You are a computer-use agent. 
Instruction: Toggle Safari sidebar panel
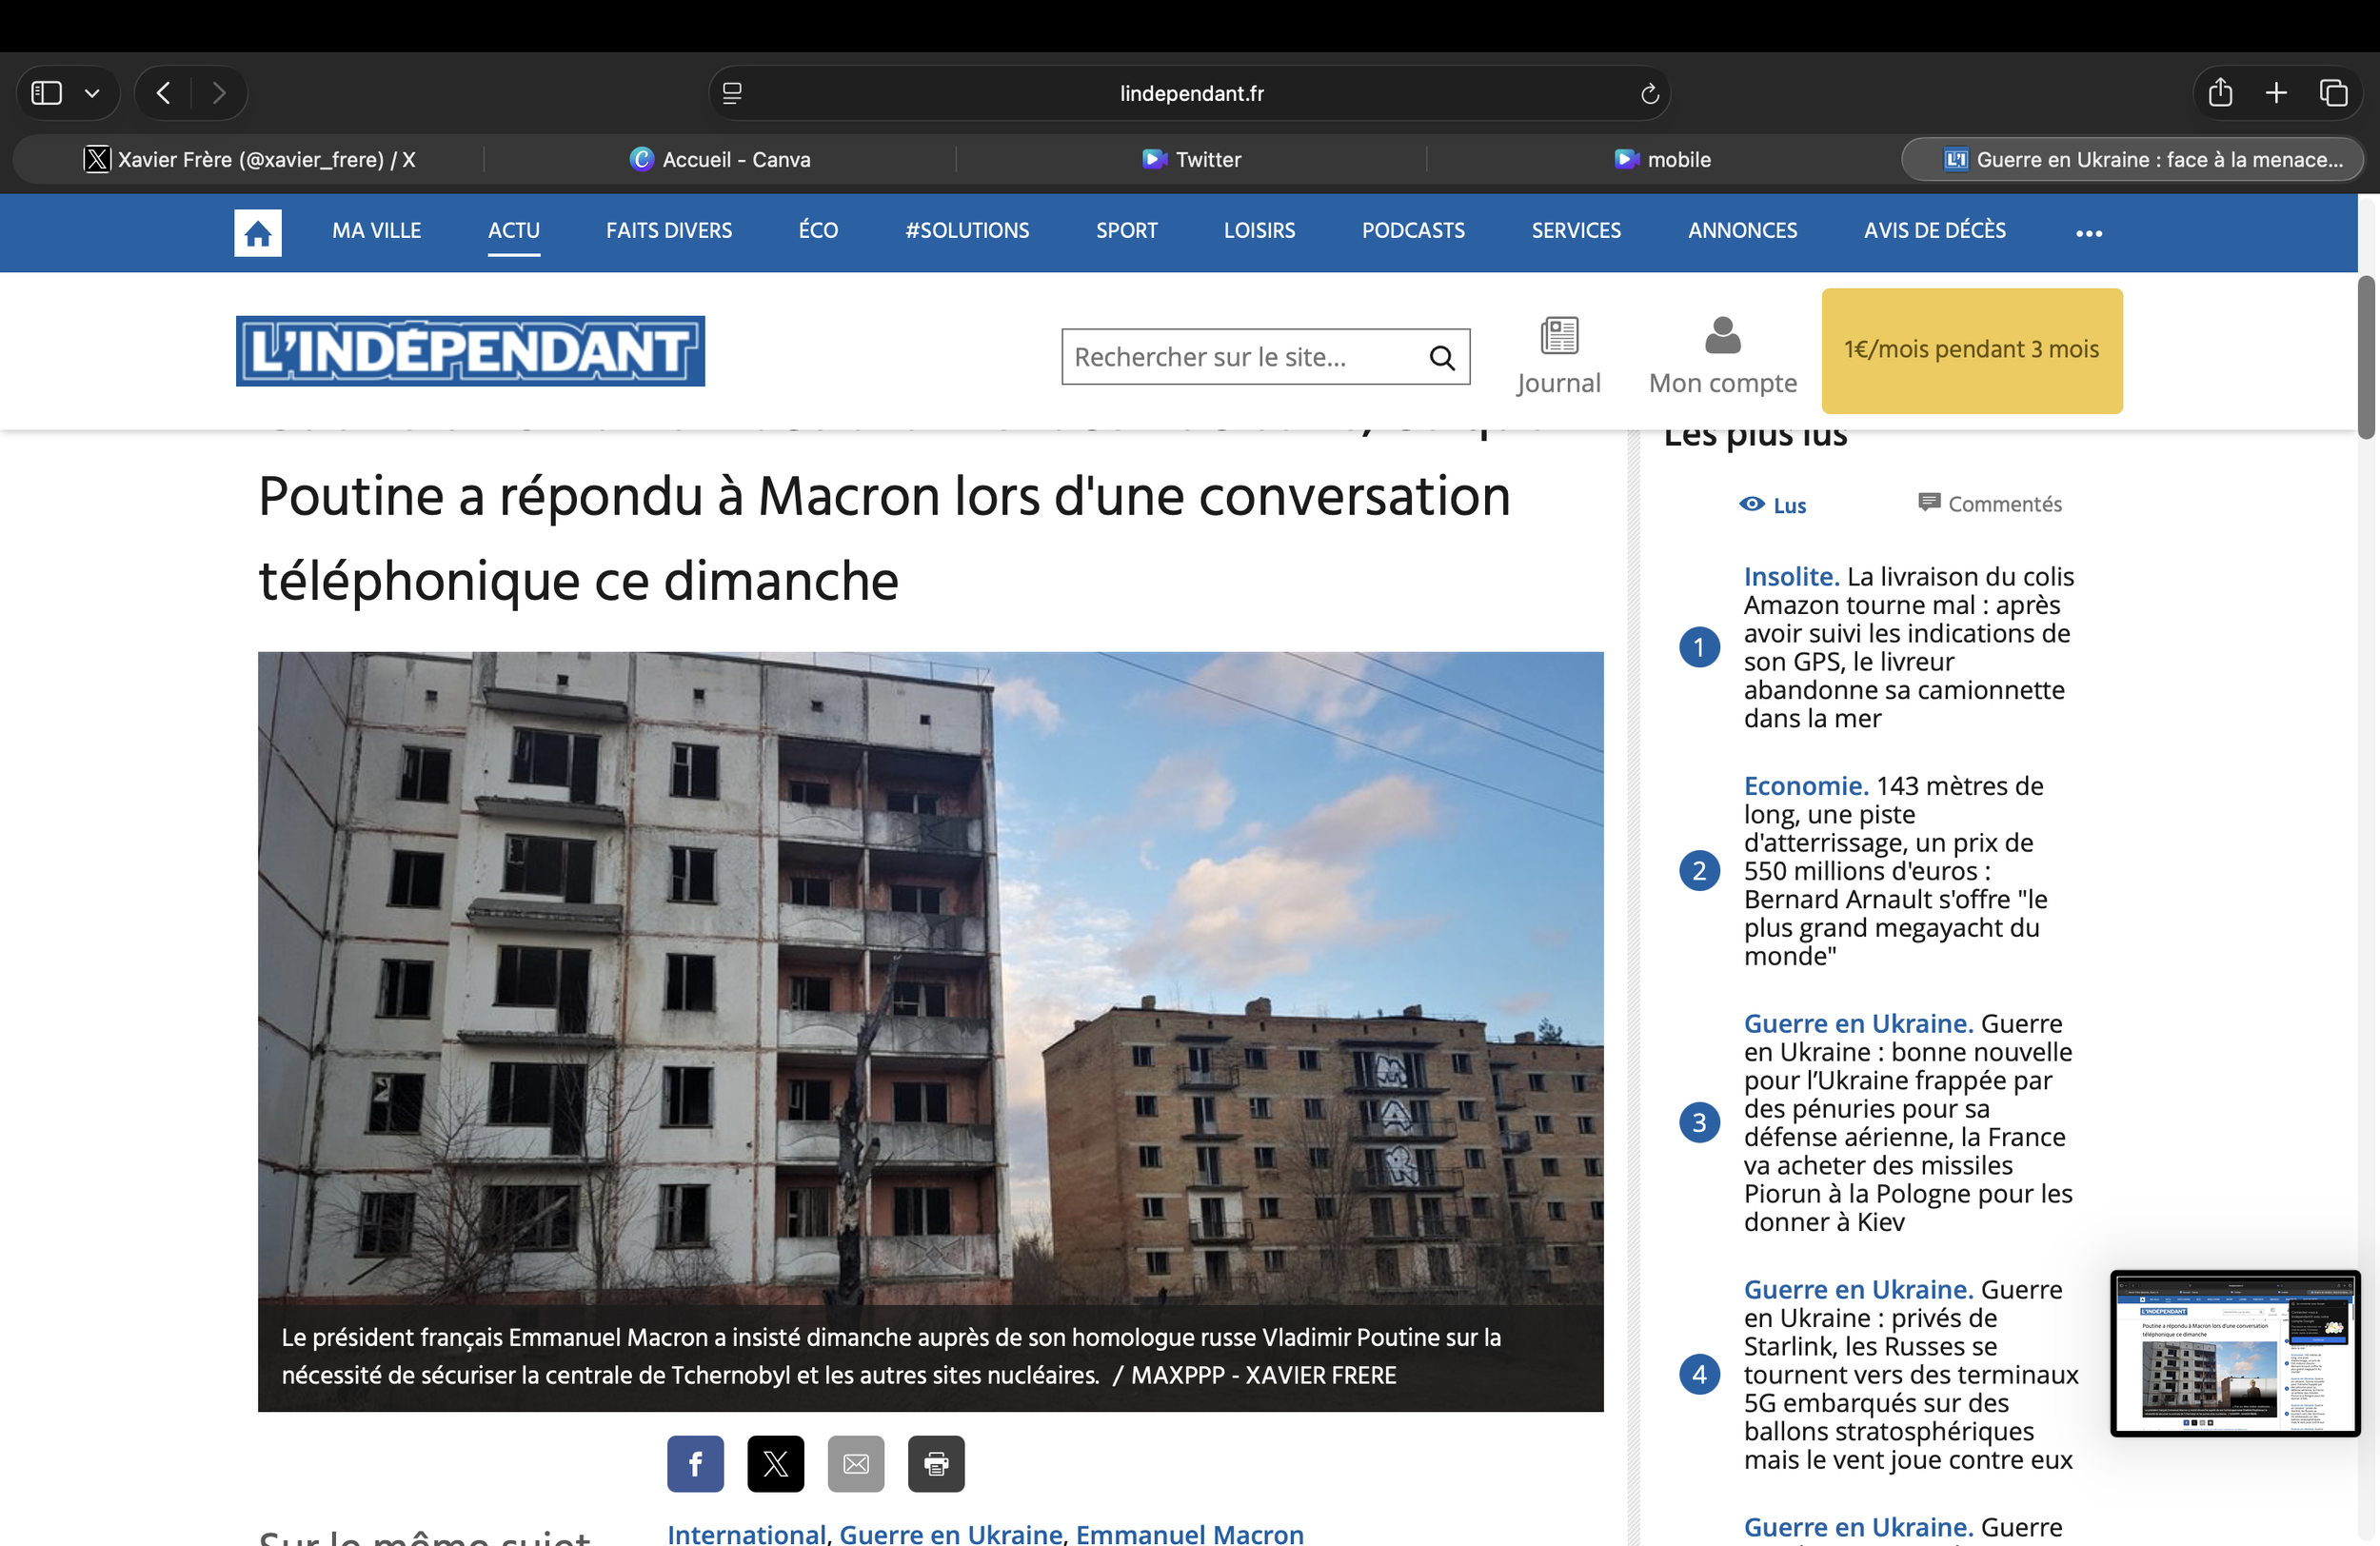coord(47,93)
